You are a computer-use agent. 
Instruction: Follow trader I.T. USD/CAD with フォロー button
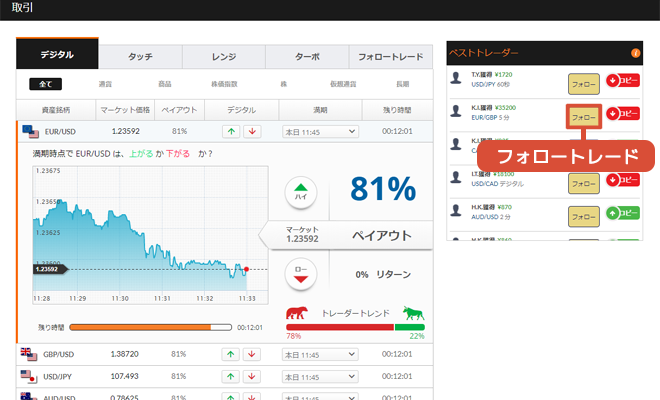click(584, 184)
